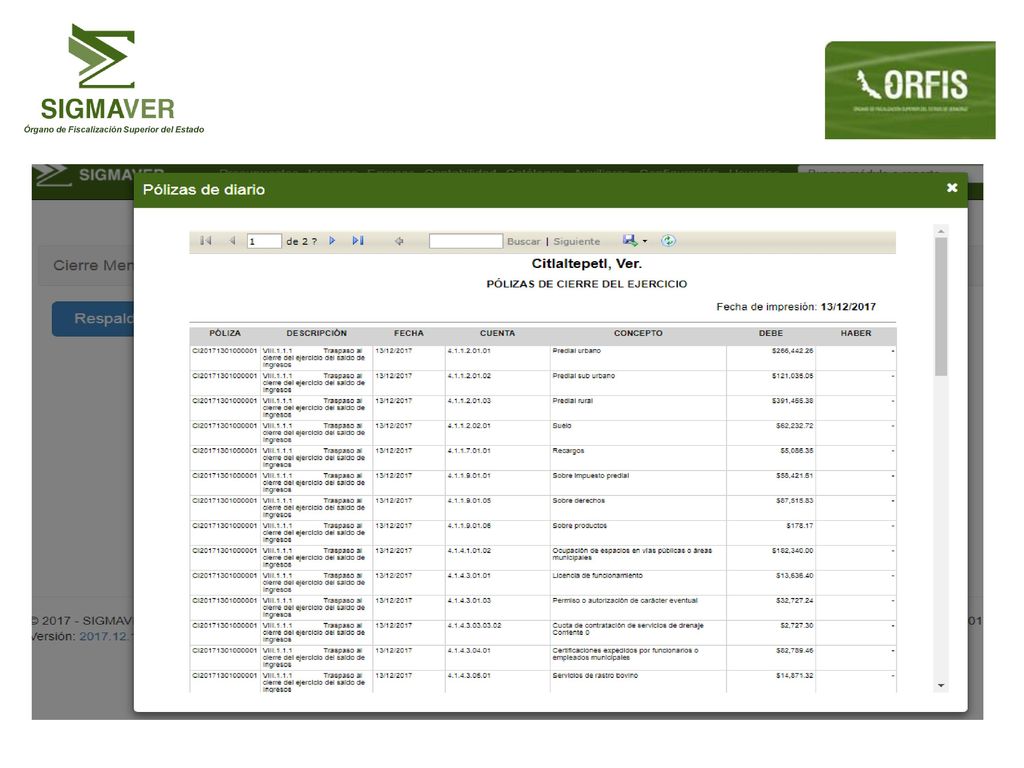Click debit amount $14,871.32
This screenshot has height=768, width=1024.
click(794, 675)
